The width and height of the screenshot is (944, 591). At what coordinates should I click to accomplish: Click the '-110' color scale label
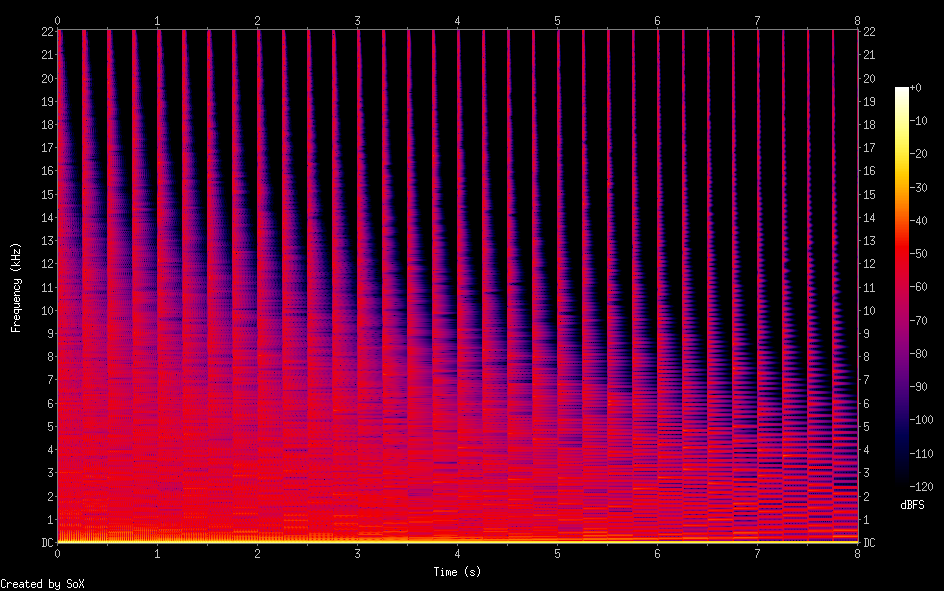(921, 454)
